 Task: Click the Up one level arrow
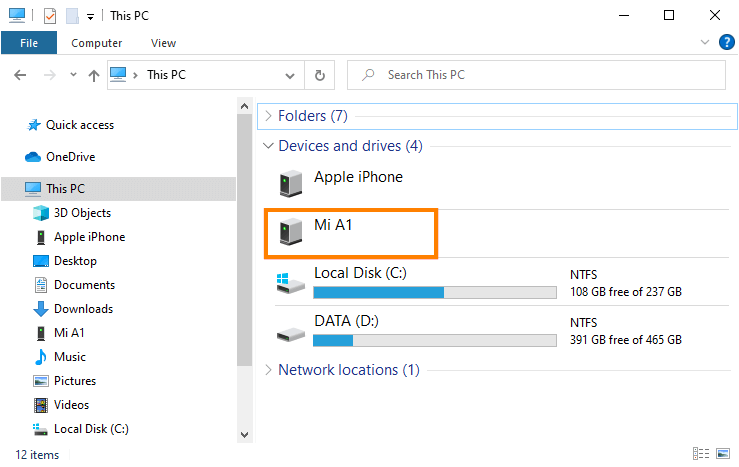[94, 75]
